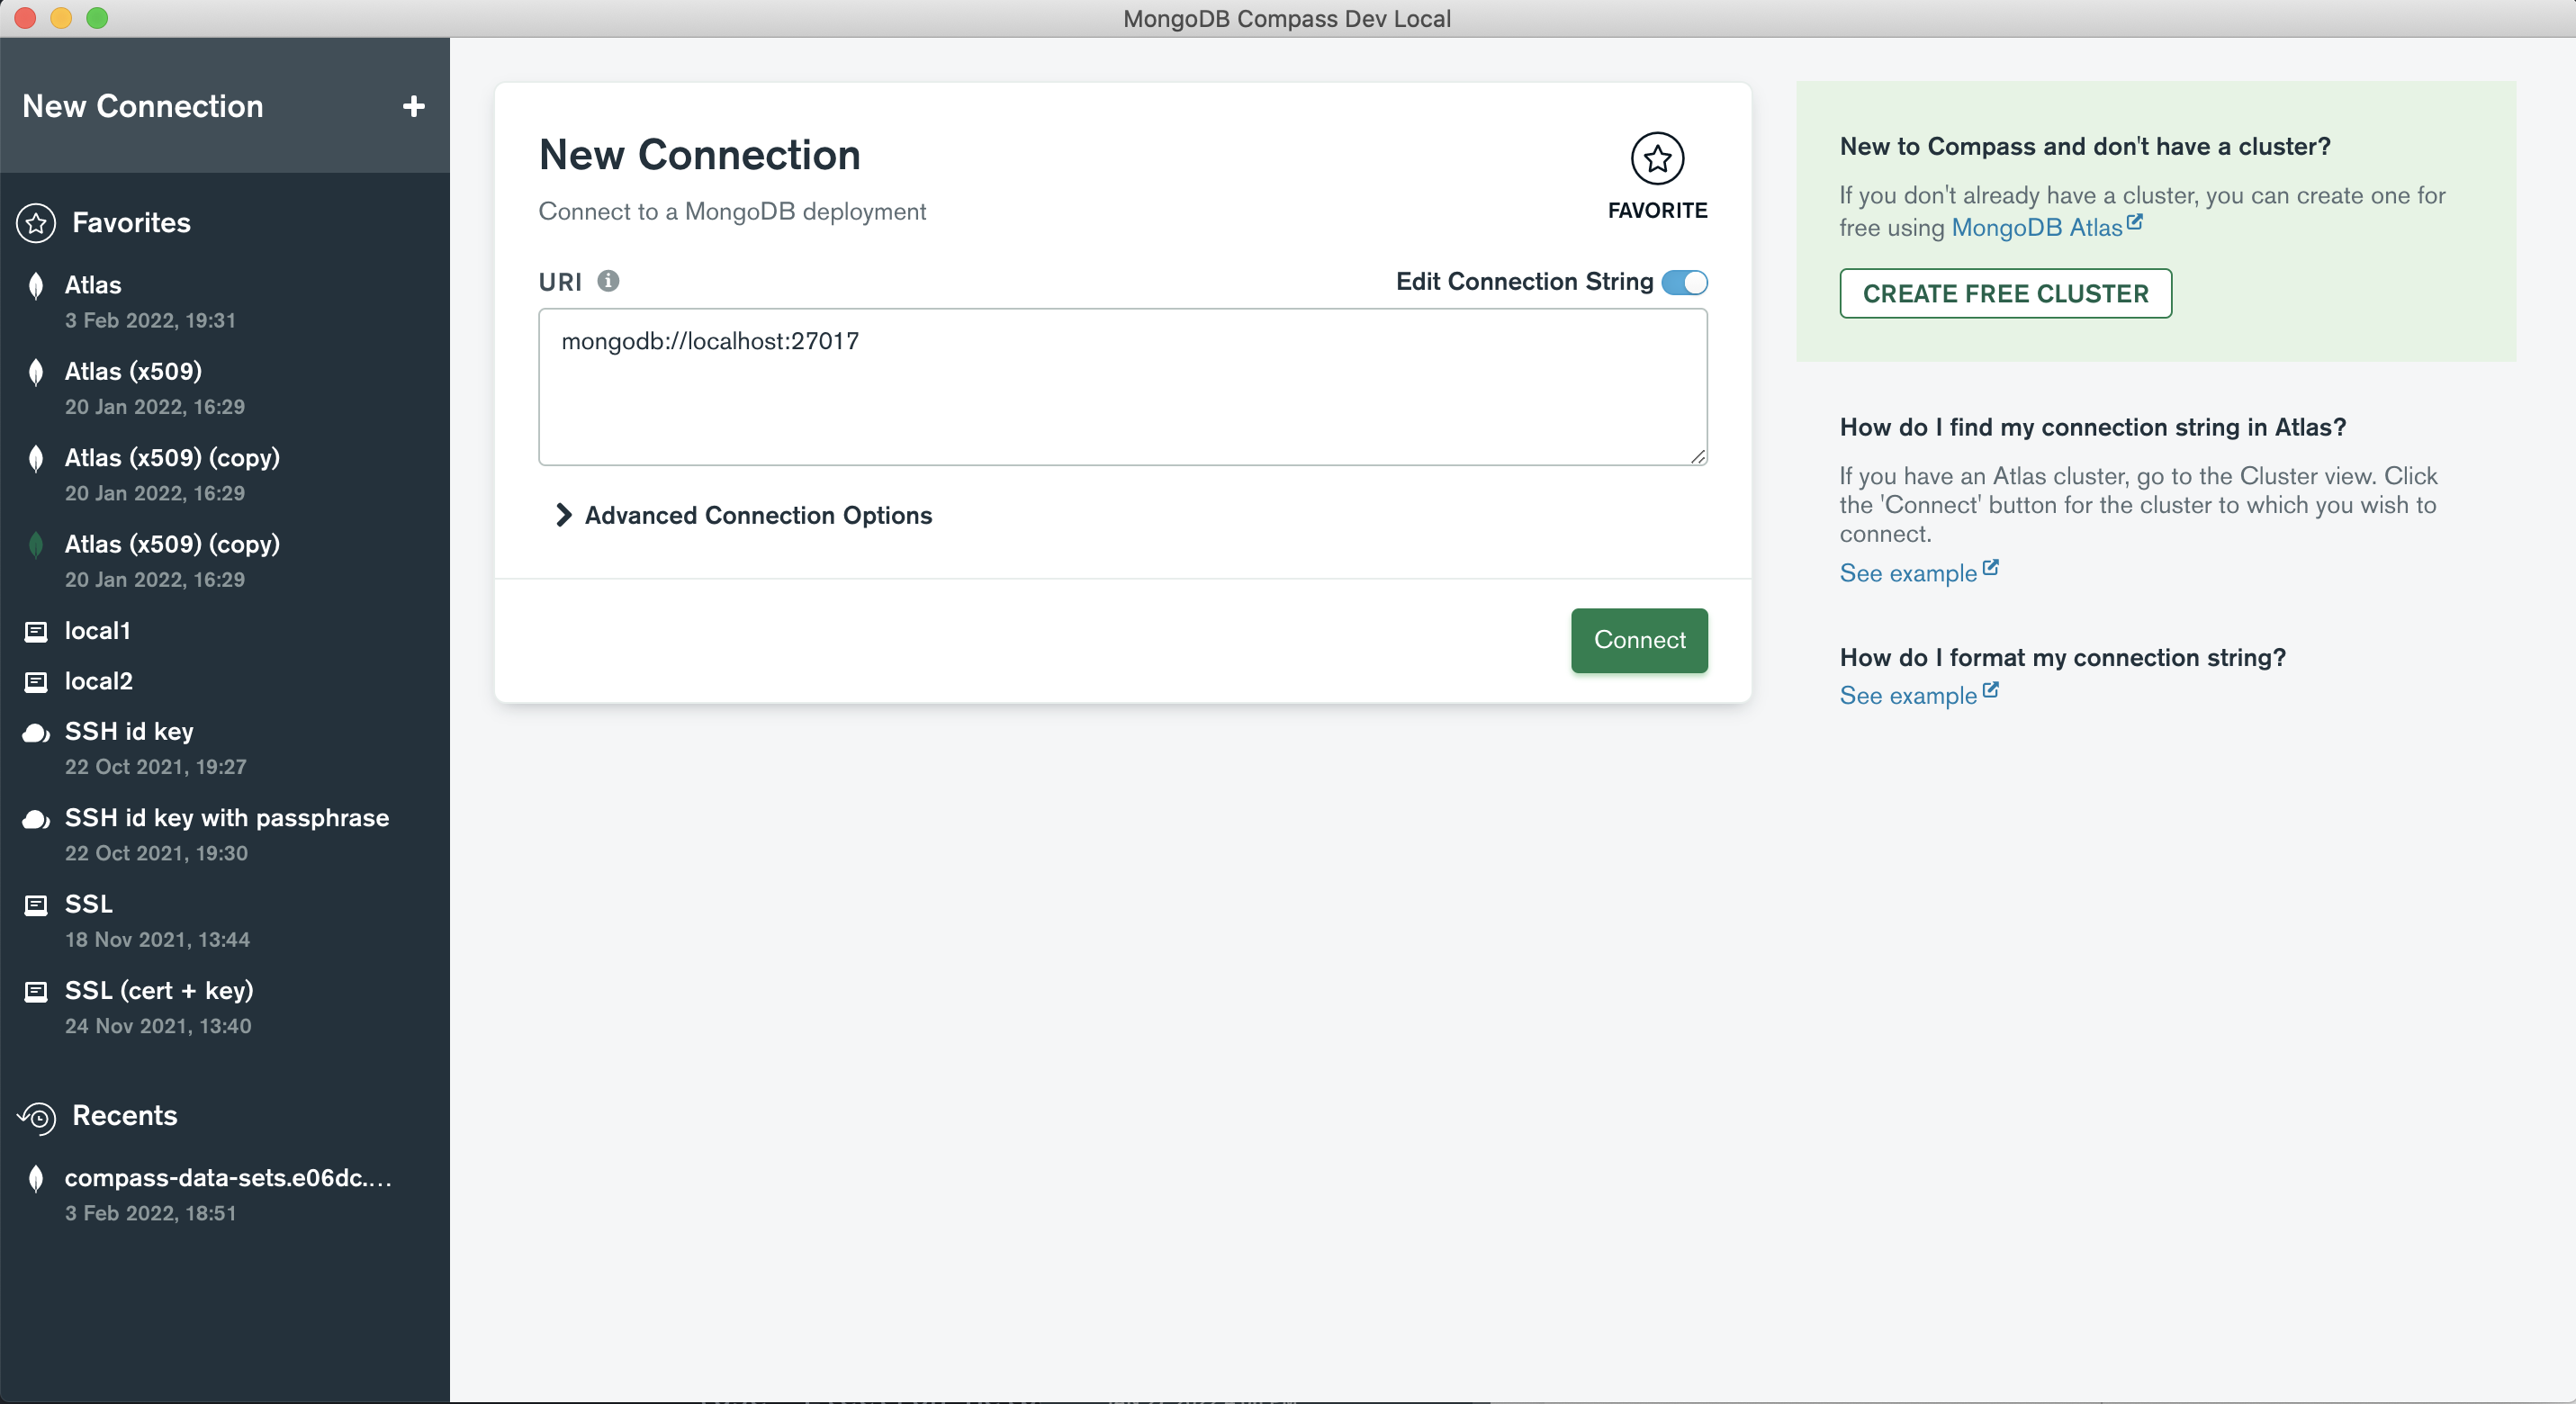Open the Atlas (x509) favorite connection

coord(133,372)
